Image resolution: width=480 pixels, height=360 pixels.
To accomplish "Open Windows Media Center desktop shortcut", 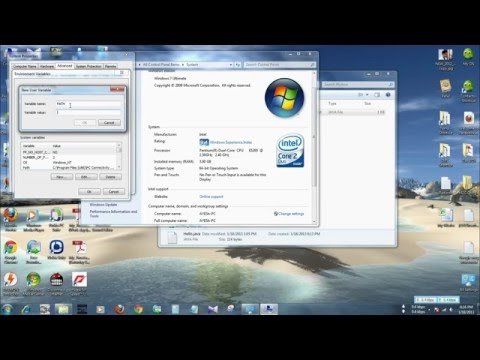I will coord(33,283).
